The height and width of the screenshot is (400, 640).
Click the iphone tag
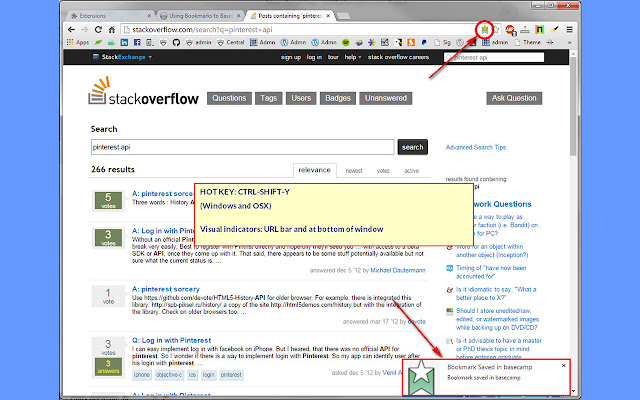click(x=142, y=375)
